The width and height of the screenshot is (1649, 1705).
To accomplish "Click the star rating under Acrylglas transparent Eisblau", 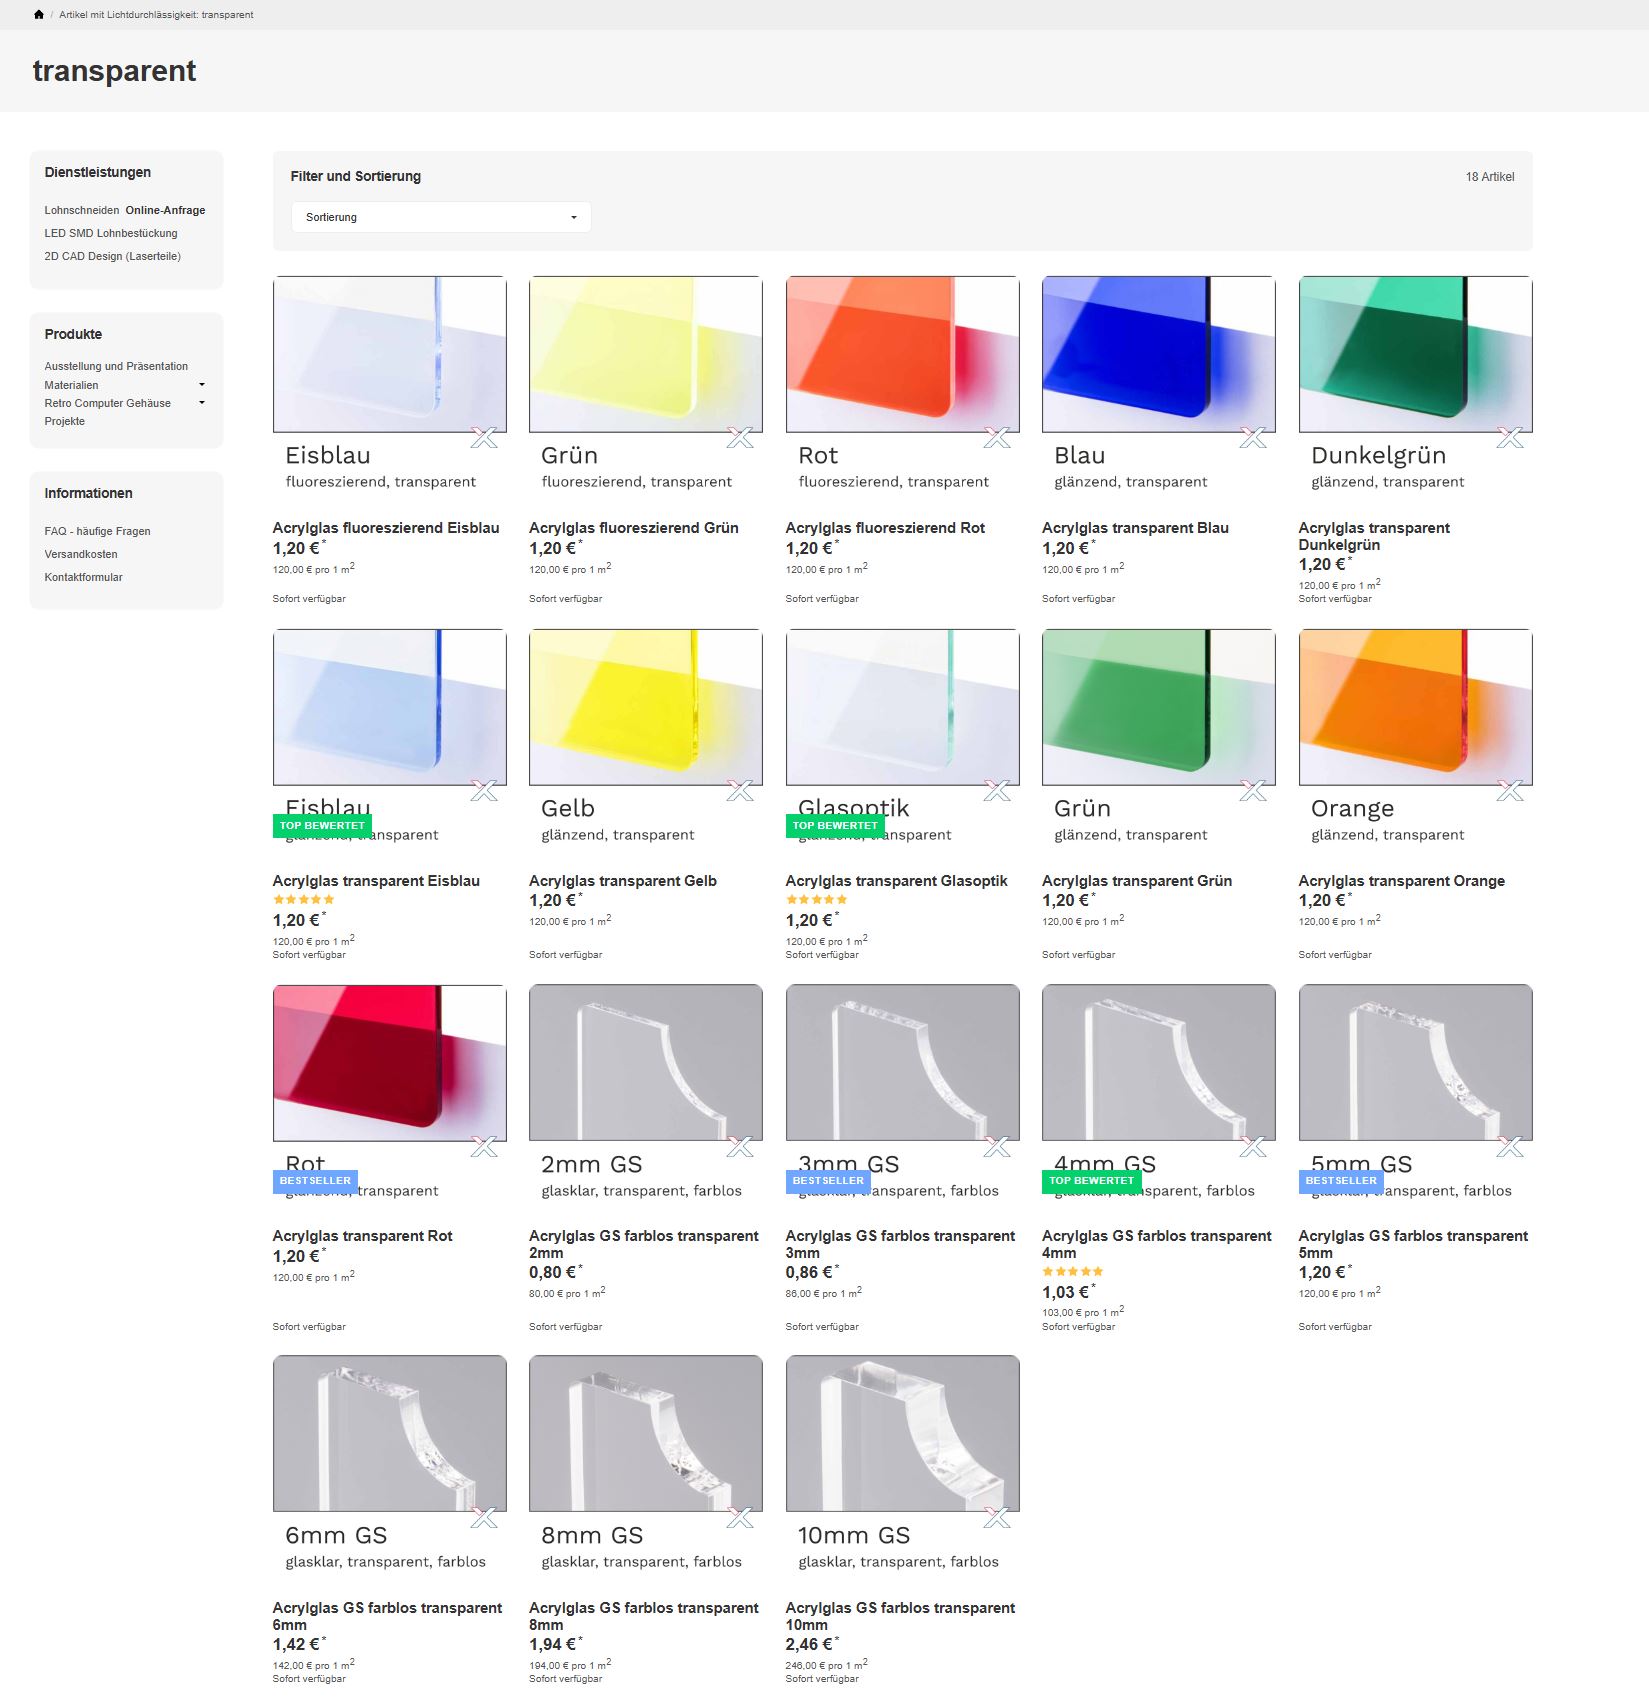I will click(x=303, y=900).
